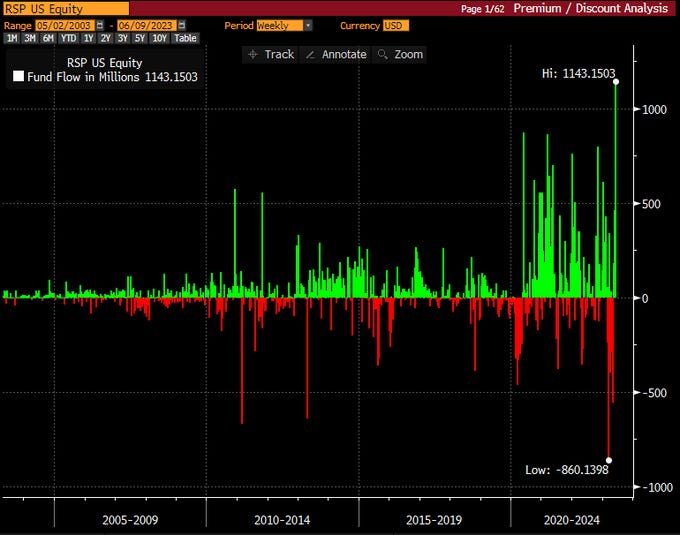Select the 3M range tab

point(29,38)
